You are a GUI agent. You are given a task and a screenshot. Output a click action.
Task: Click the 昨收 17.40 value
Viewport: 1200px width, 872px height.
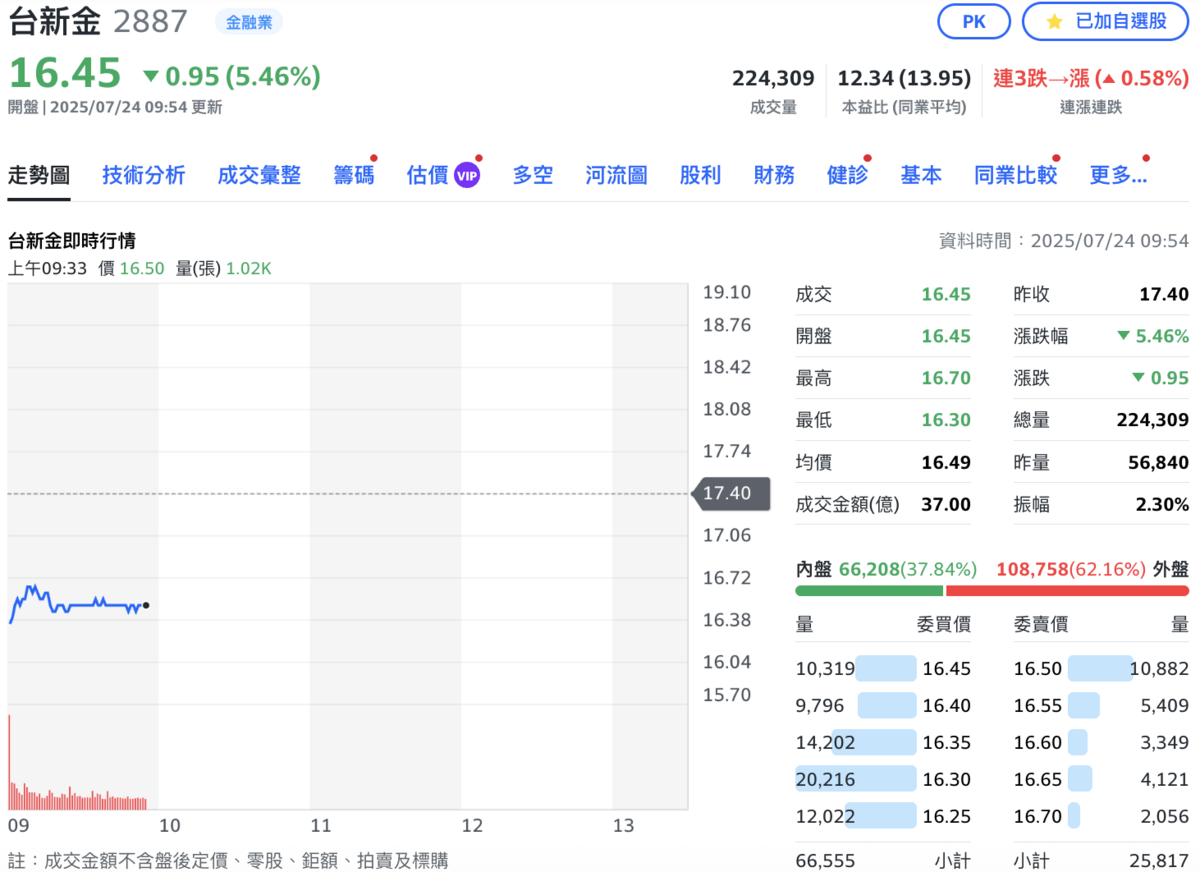coord(1164,294)
